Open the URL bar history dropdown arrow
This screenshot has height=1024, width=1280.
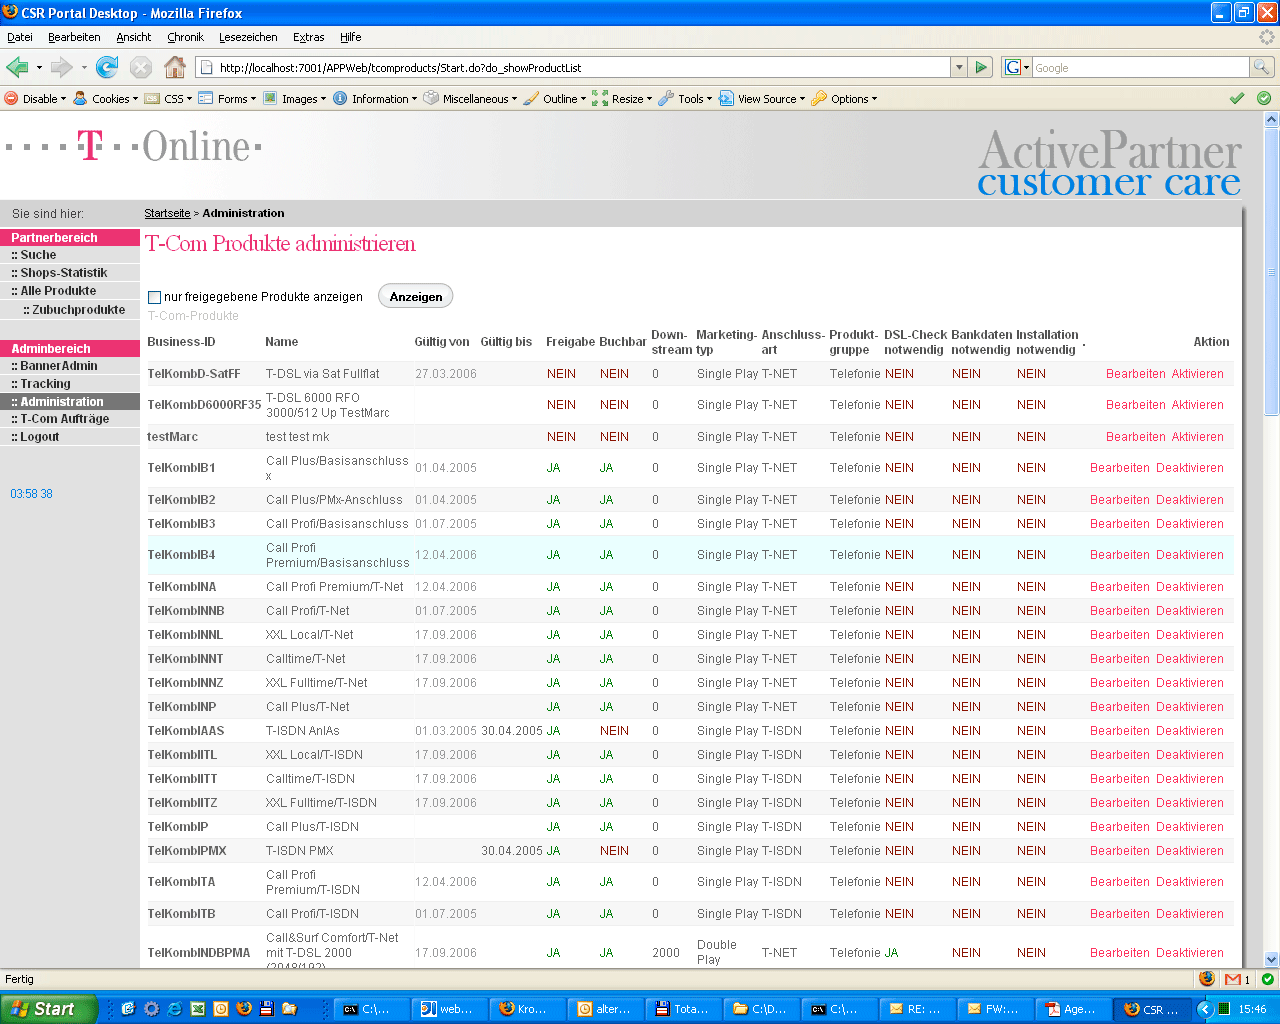959,67
